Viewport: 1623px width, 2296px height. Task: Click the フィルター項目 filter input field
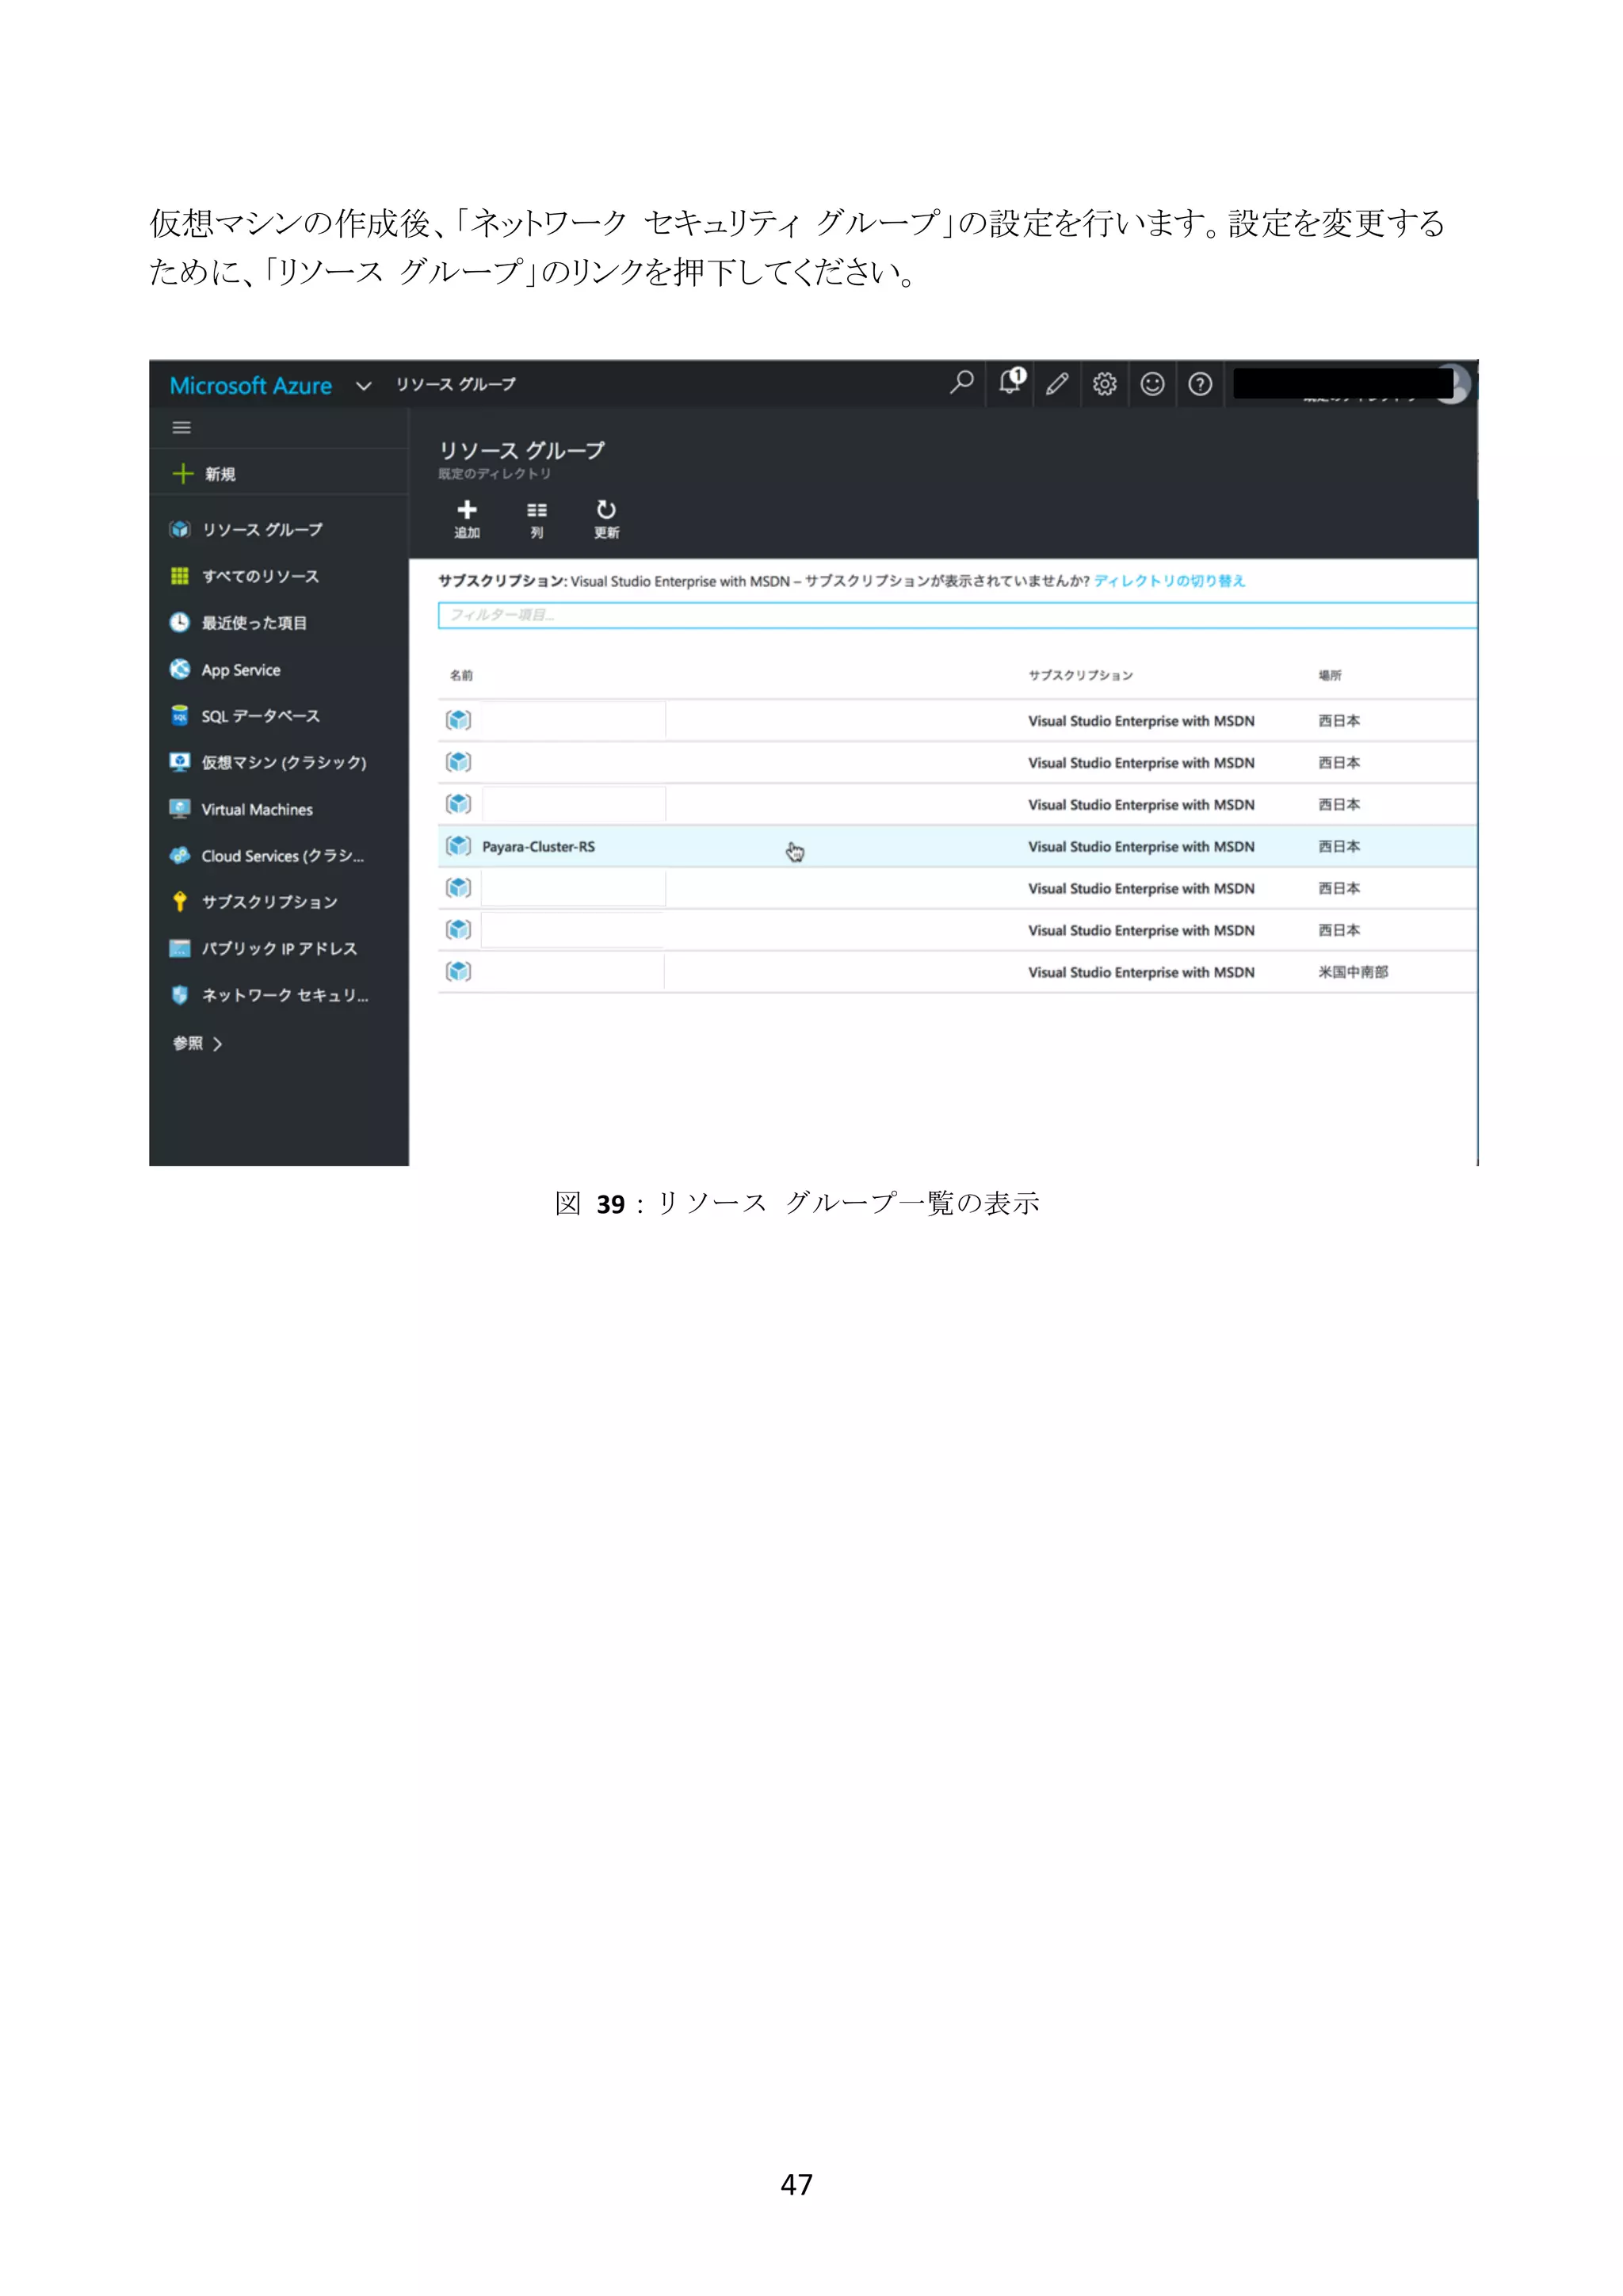point(955,615)
